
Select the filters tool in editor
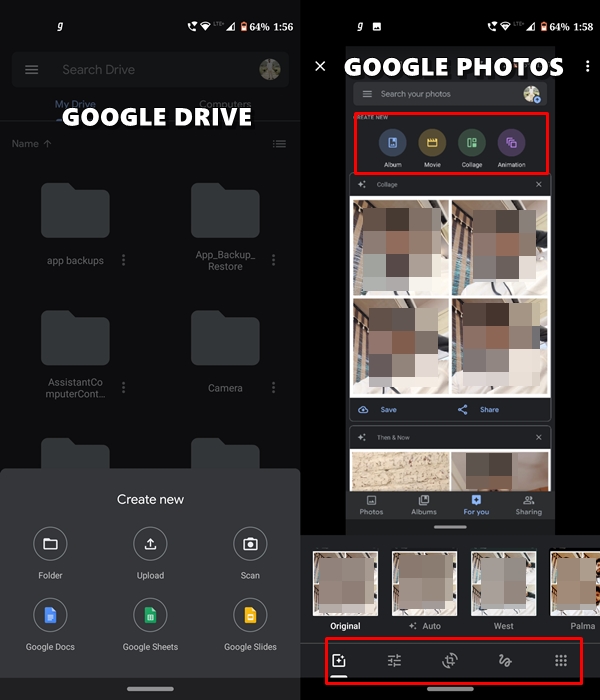339,660
